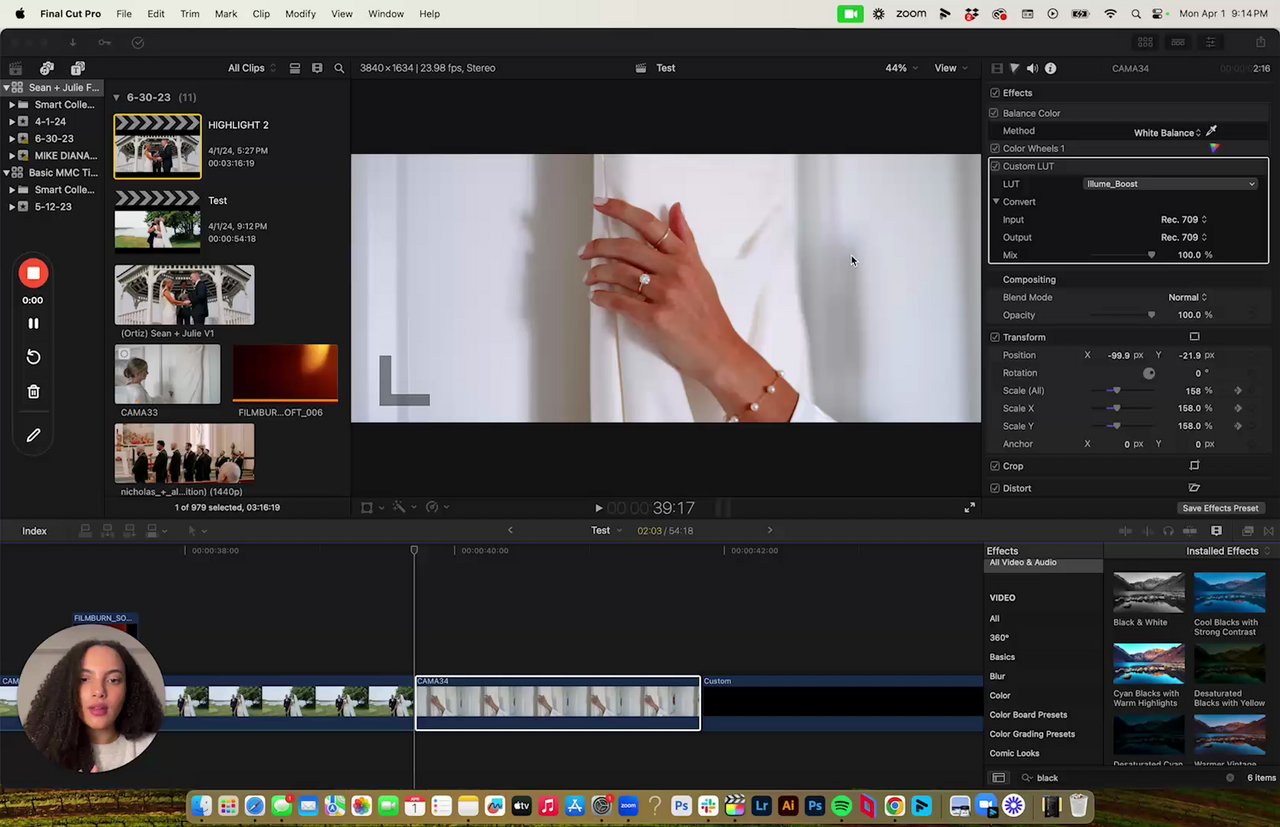Open Spotify from the Dock
The width and height of the screenshot is (1280, 827).
[841, 805]
